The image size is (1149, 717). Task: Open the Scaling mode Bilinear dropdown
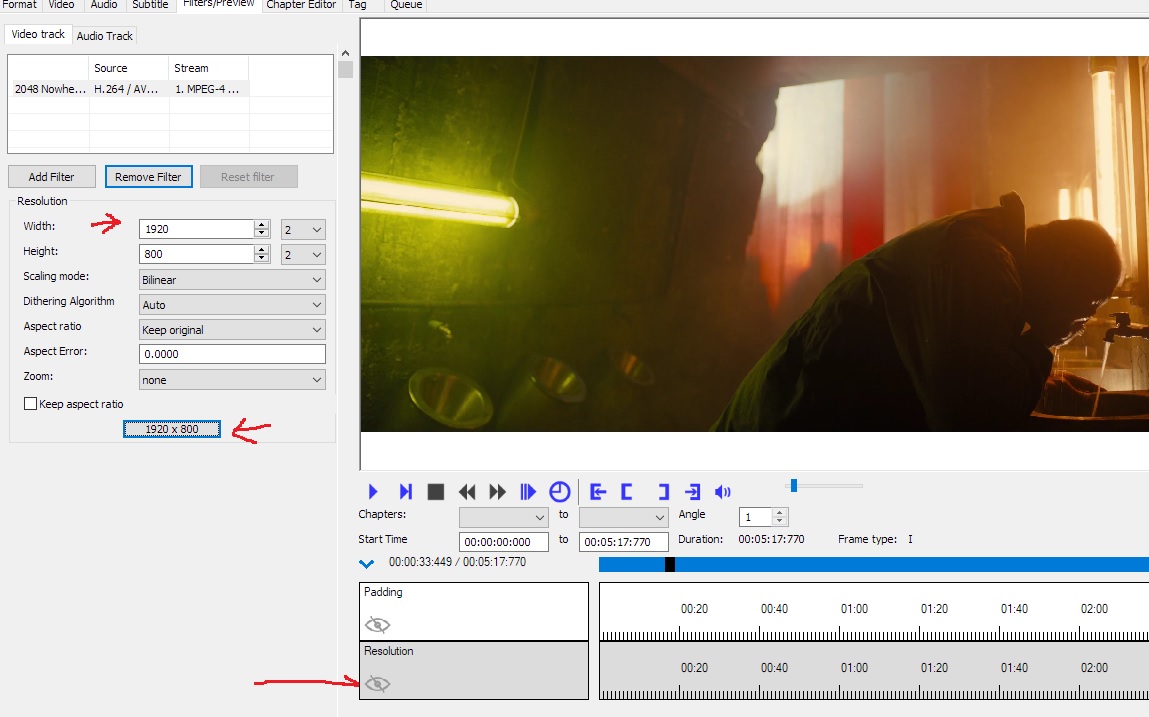(x=232, y=279)
